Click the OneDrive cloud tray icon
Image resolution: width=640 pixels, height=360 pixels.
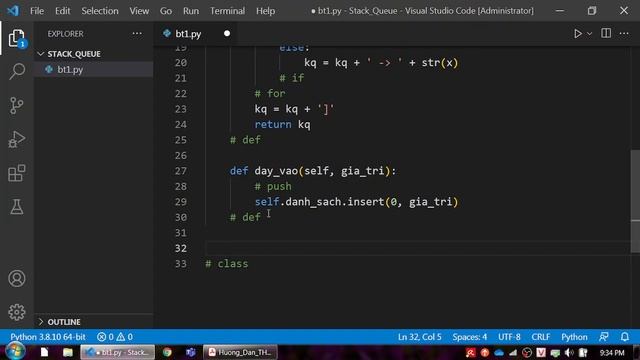(x=499, y=352)
